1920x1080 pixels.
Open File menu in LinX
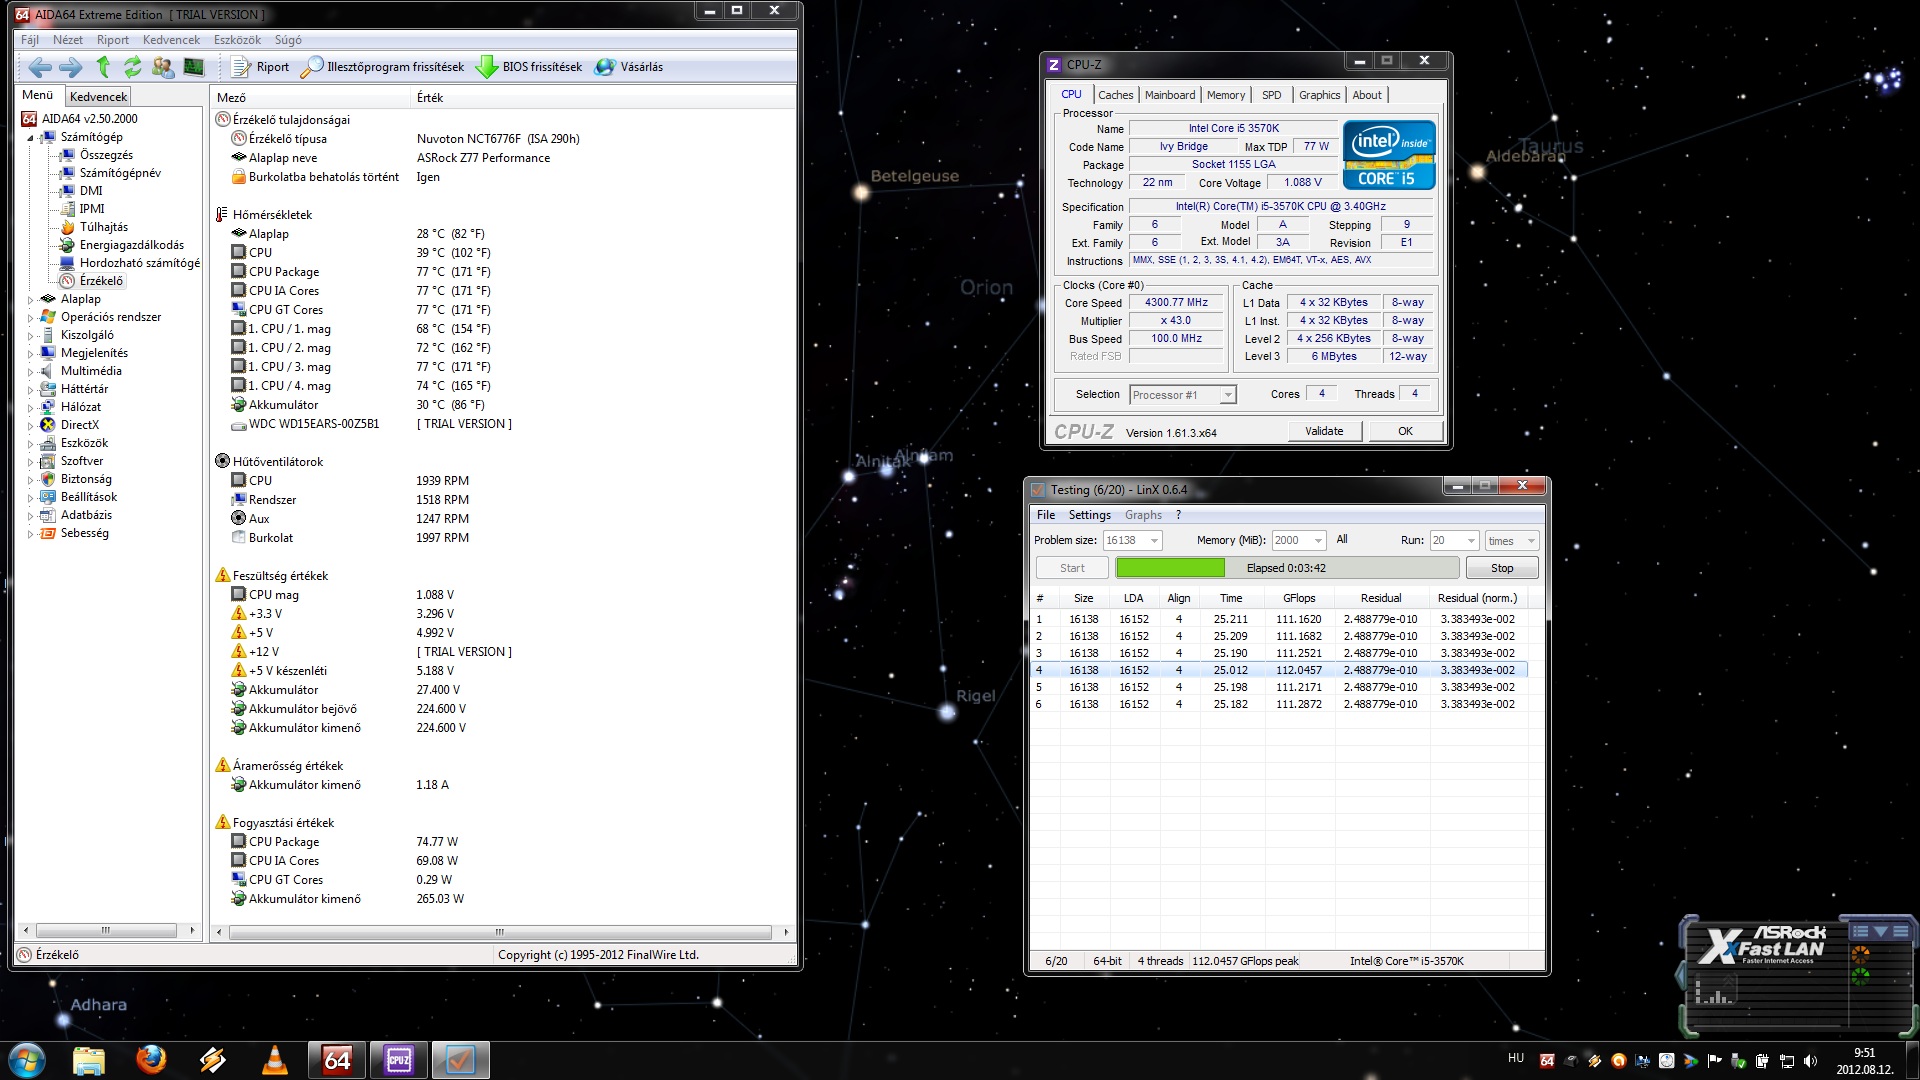tap(1046, 515)
